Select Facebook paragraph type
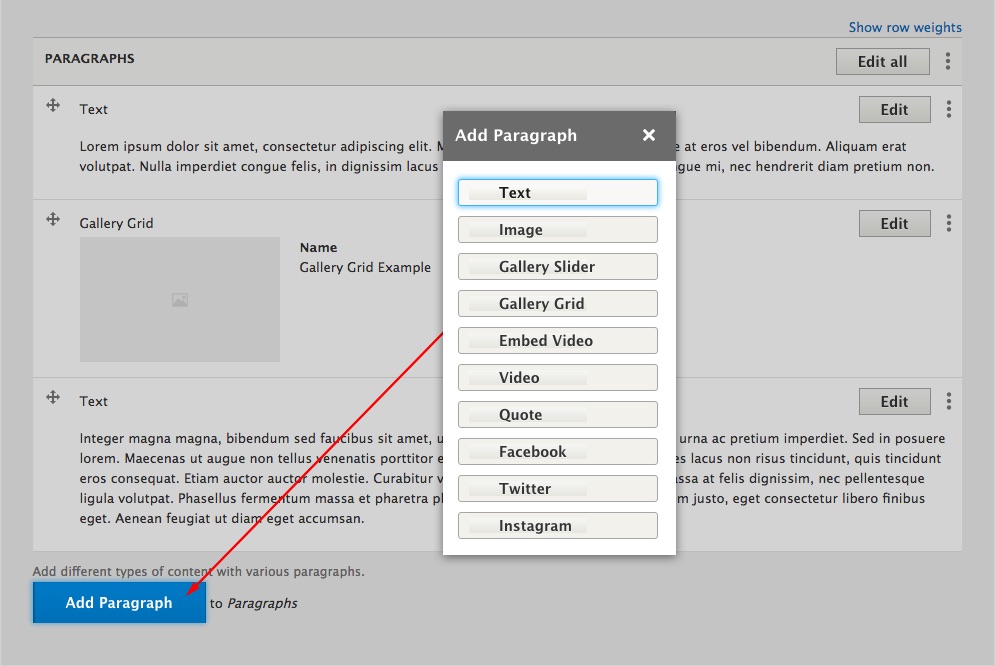995x666 pixels. (x=558, y=452)
